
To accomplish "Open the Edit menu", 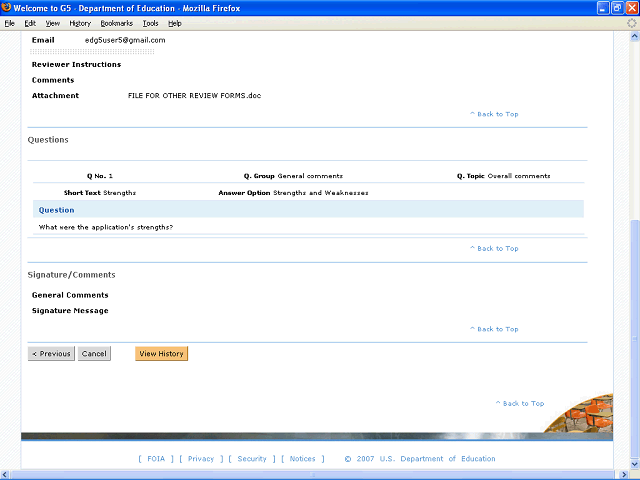I will [30, 23].
